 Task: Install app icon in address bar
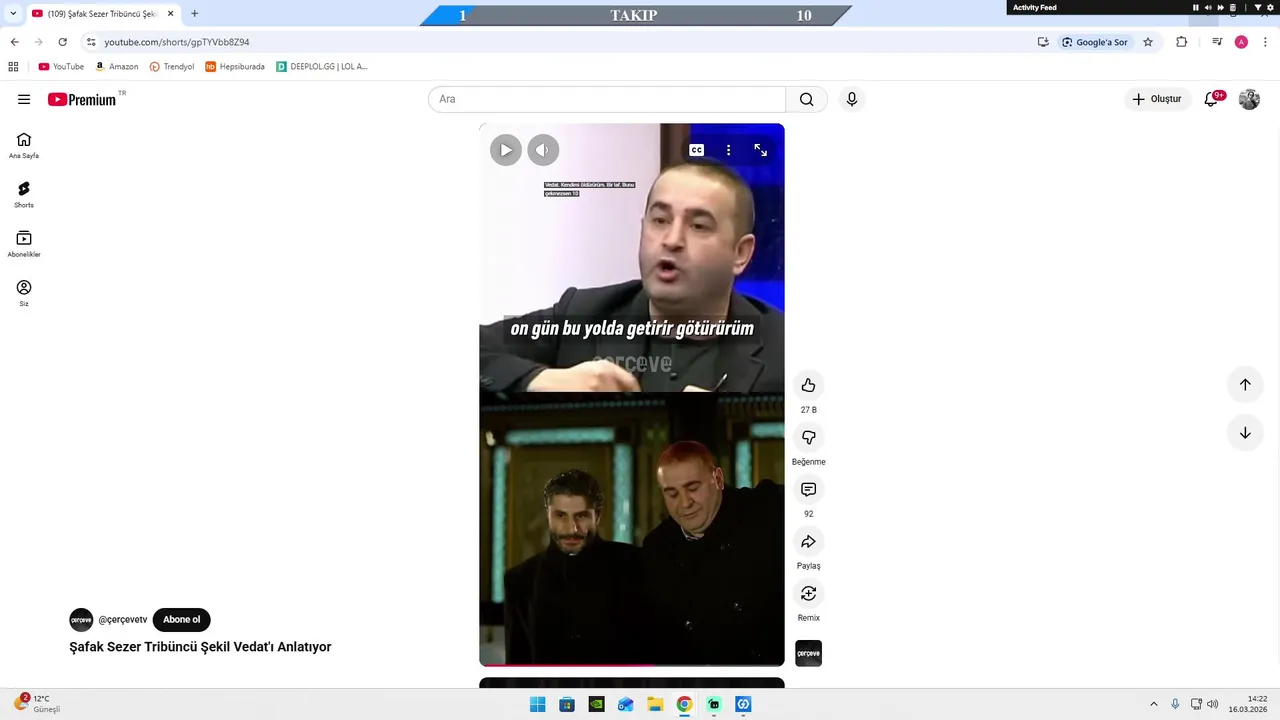coord(1043,42)
